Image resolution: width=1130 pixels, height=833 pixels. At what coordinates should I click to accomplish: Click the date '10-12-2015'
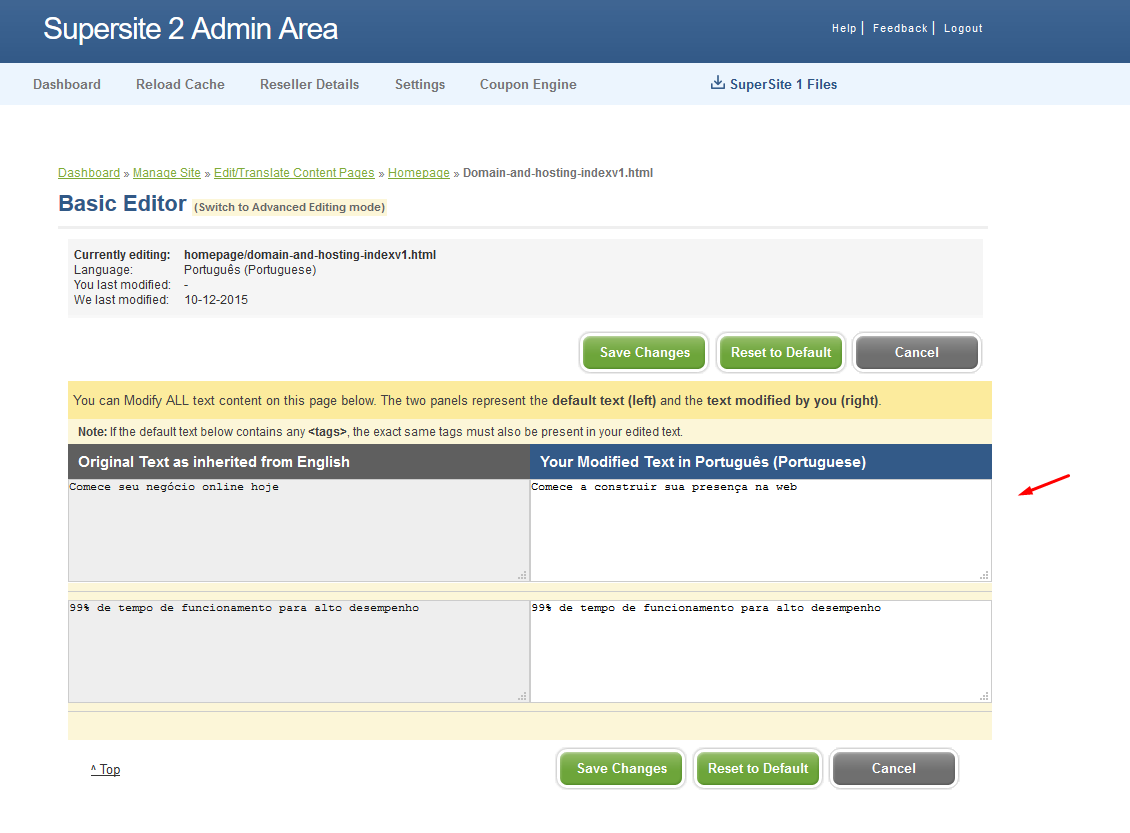(215, 300)
